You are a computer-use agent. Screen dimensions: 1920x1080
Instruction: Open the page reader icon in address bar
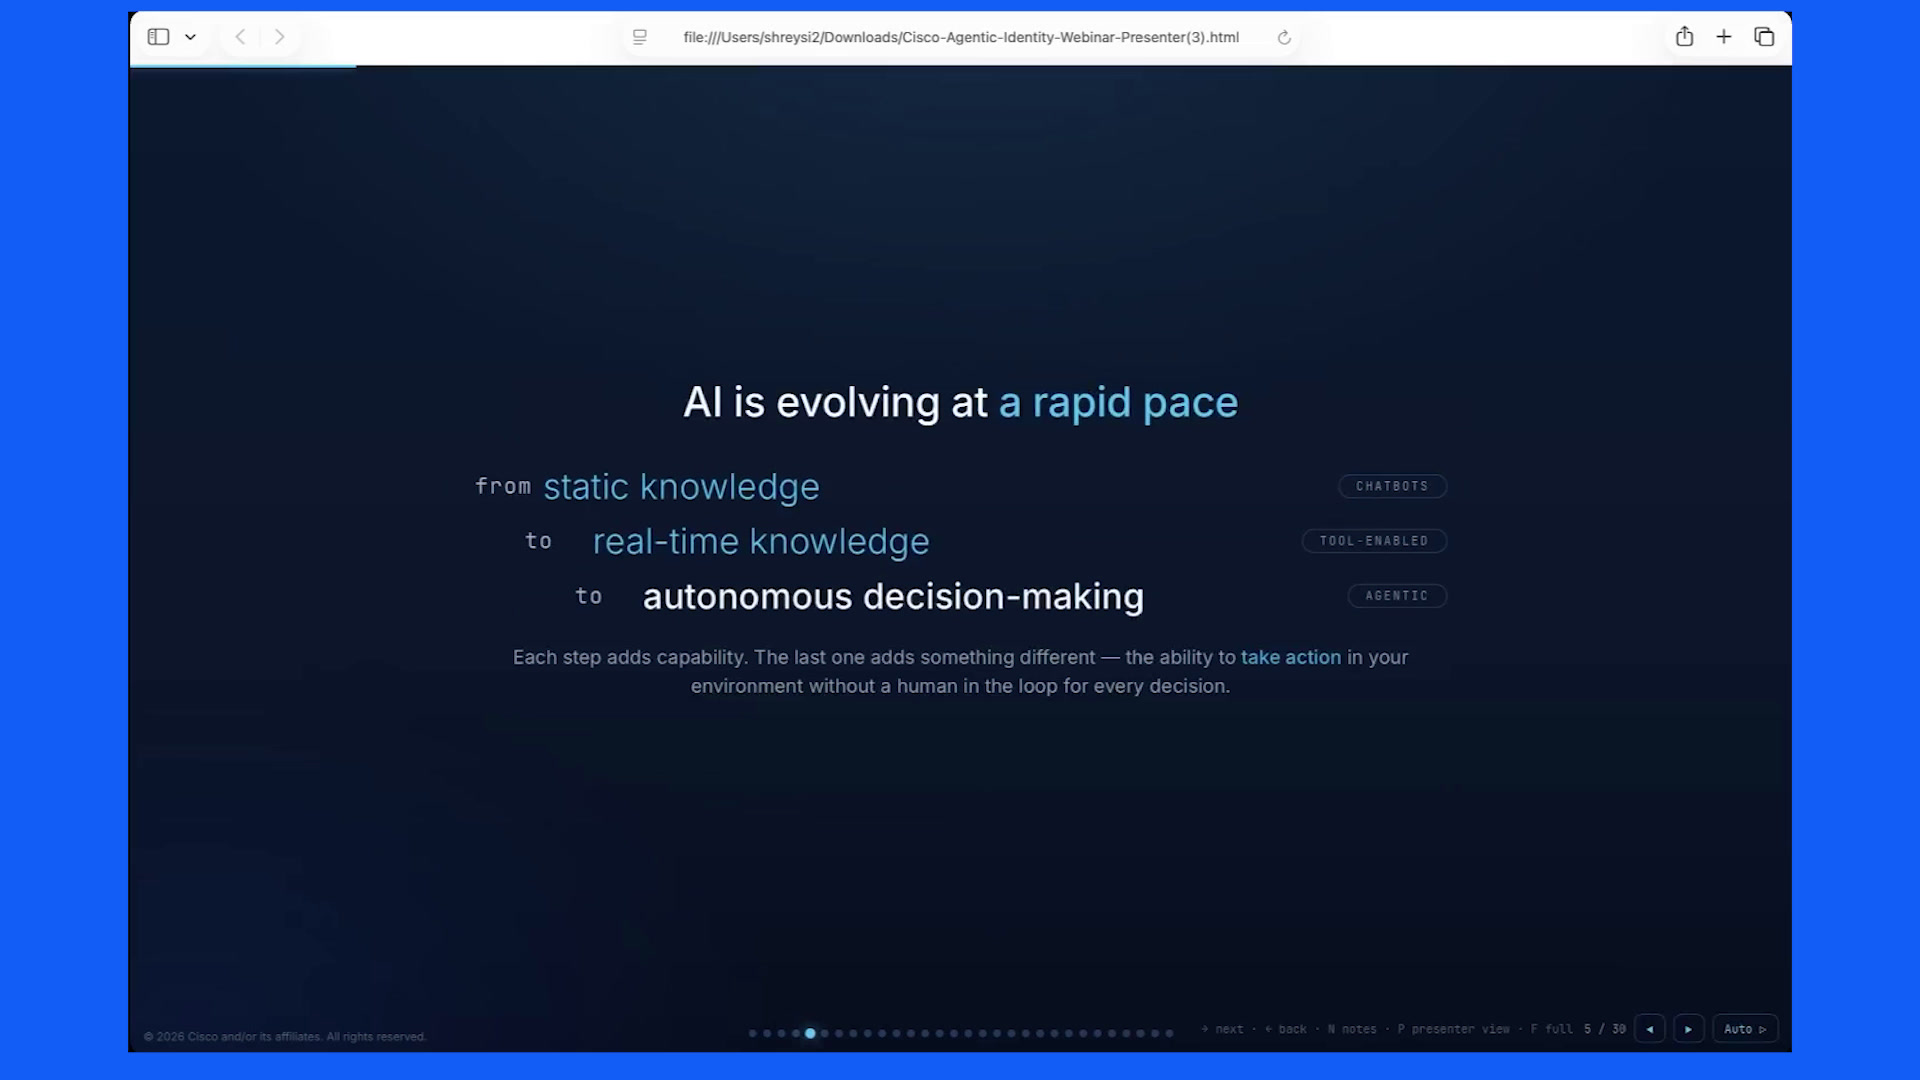[x=640, y=37]
